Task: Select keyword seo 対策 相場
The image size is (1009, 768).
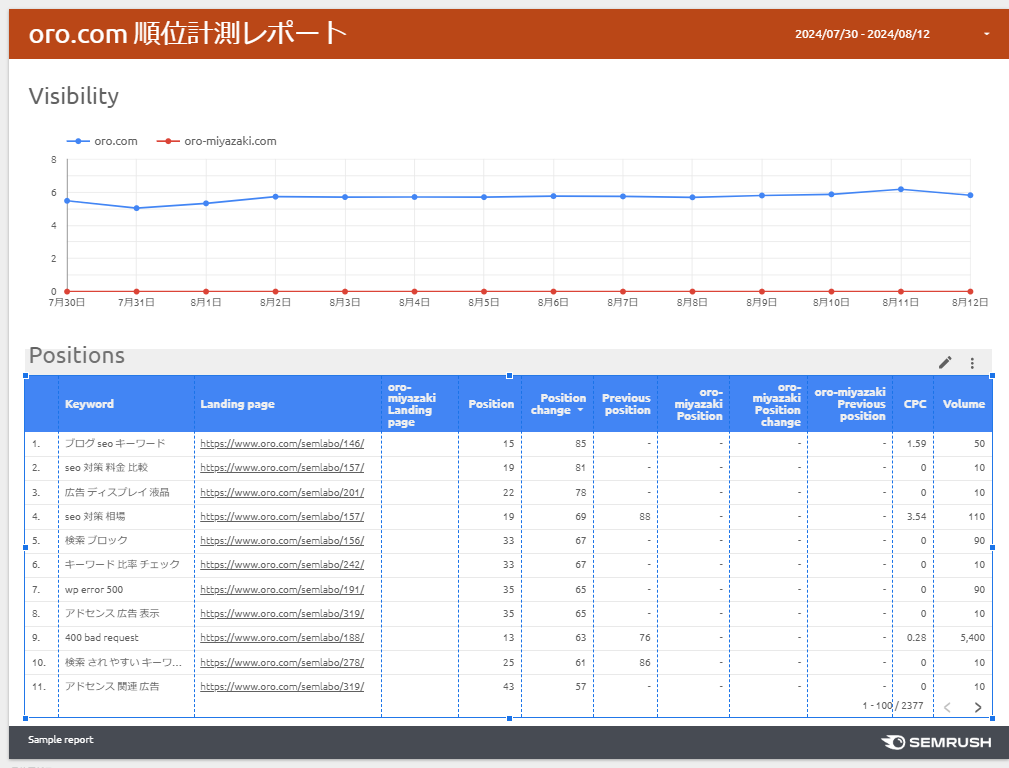Action: 95,516
